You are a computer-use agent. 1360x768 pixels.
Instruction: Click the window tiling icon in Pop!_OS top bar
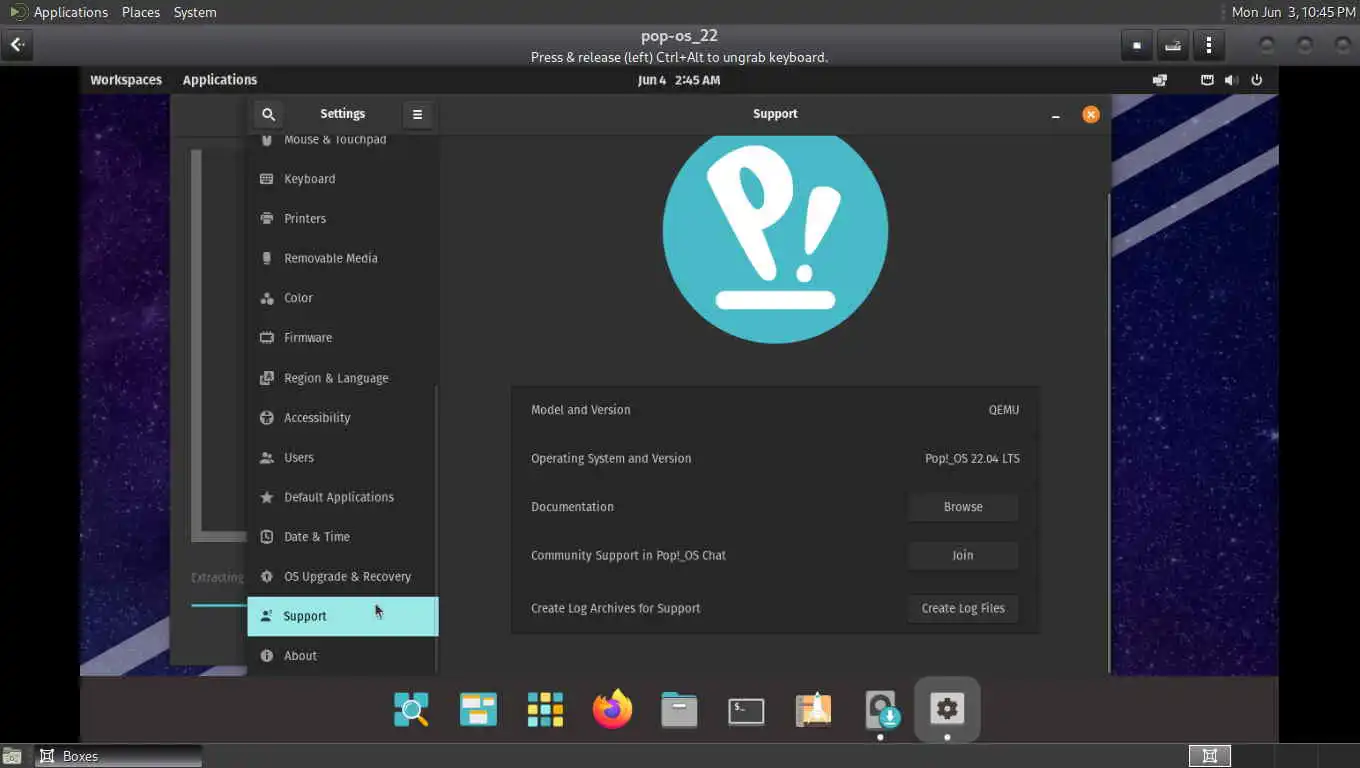(1160, 80)
